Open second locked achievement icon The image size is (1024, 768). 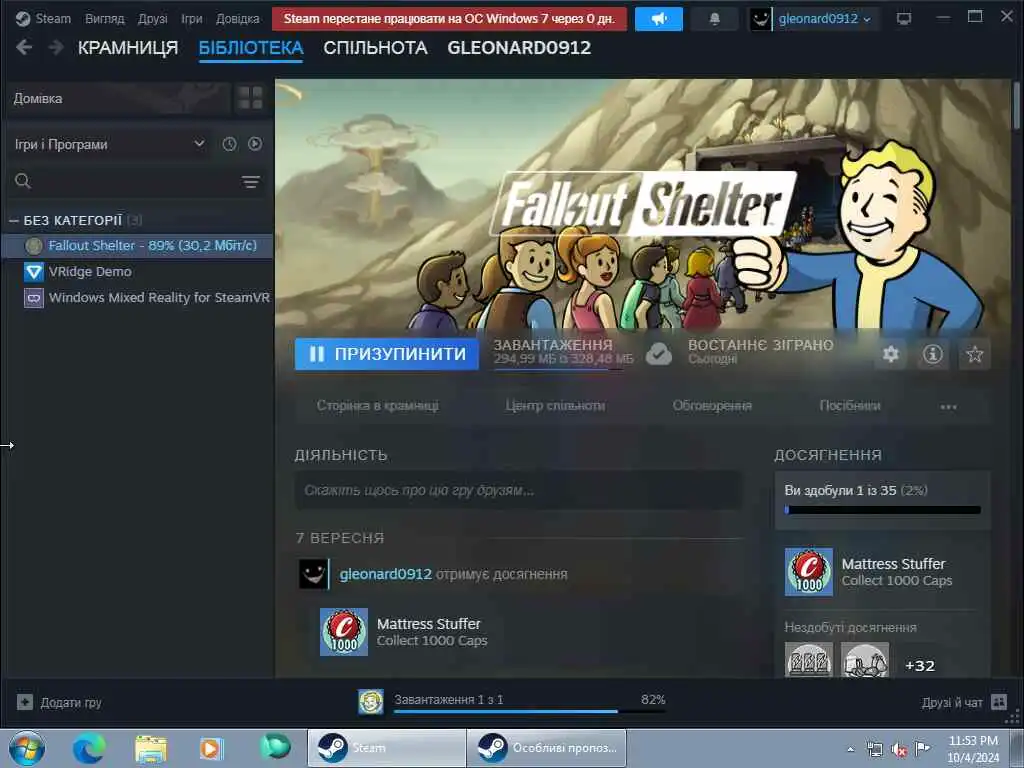click(865, 660)
